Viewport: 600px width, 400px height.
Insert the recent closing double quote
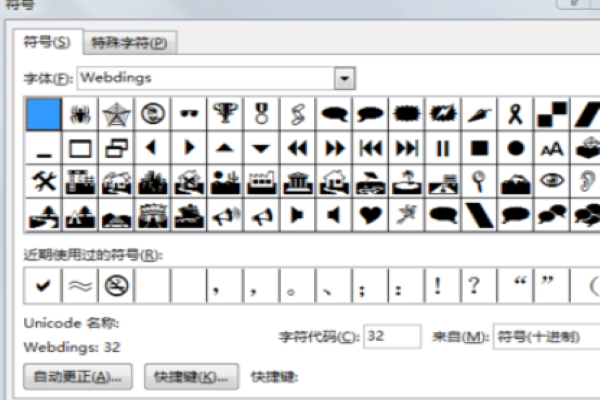(x=552, y=286)
